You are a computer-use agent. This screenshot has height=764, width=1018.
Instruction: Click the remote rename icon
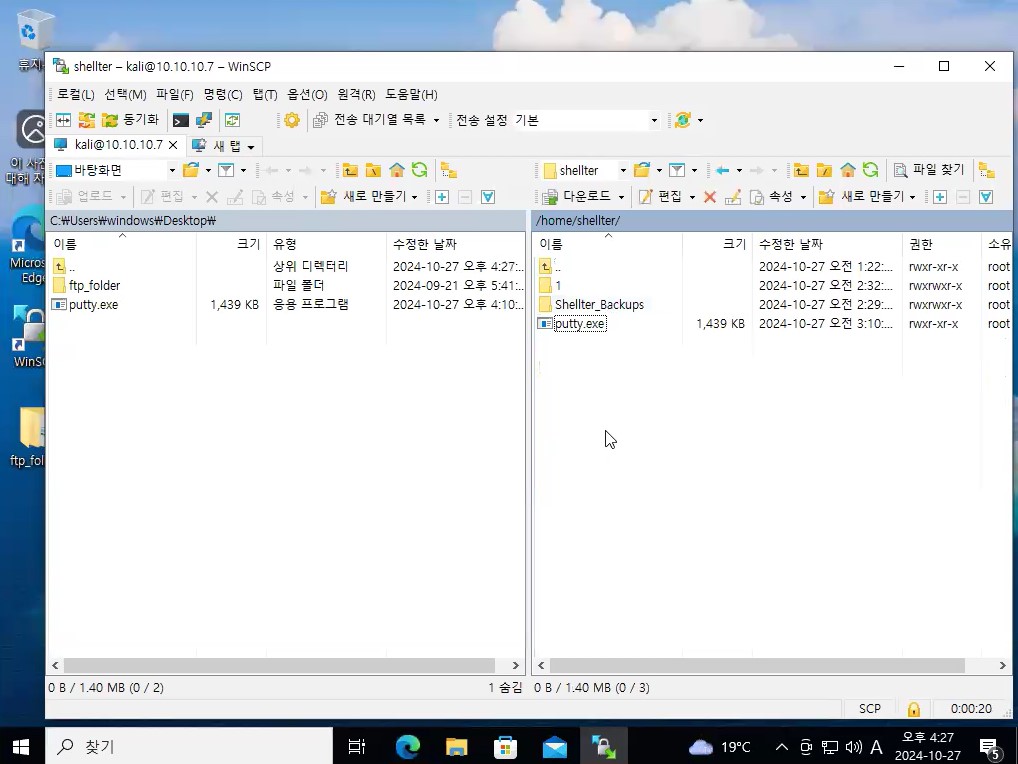point(733,197)
